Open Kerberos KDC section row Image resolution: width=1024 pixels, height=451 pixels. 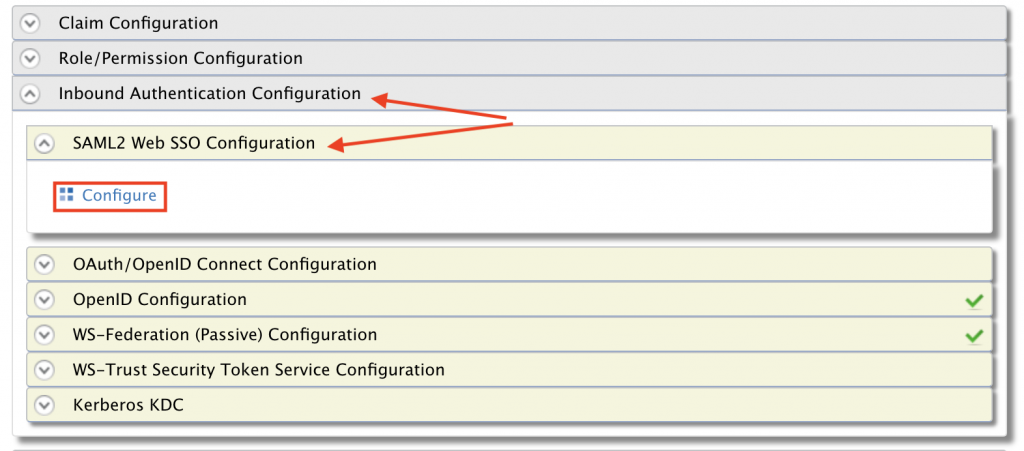tap(128, 405)
